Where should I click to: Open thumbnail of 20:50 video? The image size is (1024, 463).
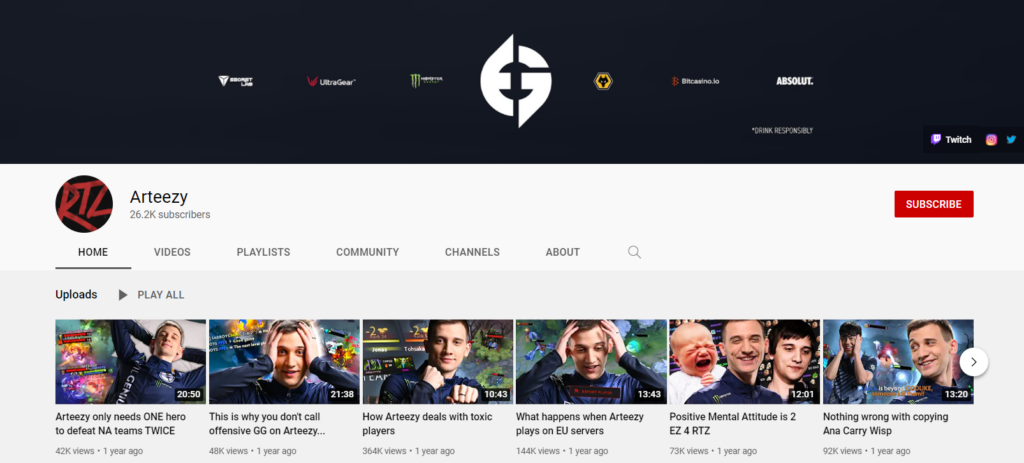click(x=131, y=361)
